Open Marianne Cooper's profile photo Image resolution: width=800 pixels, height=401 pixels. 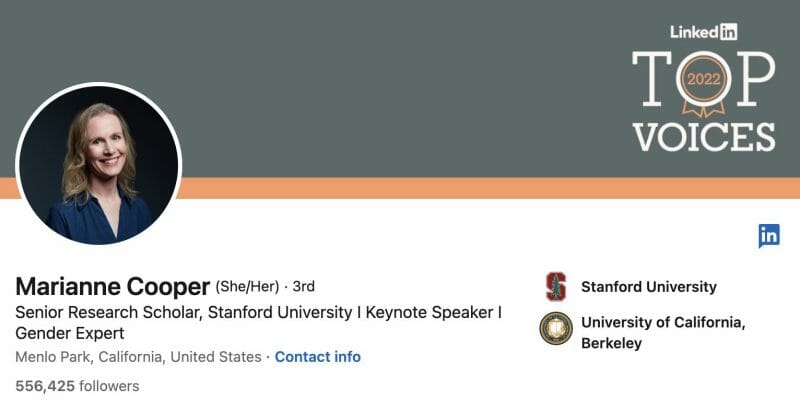98,164
